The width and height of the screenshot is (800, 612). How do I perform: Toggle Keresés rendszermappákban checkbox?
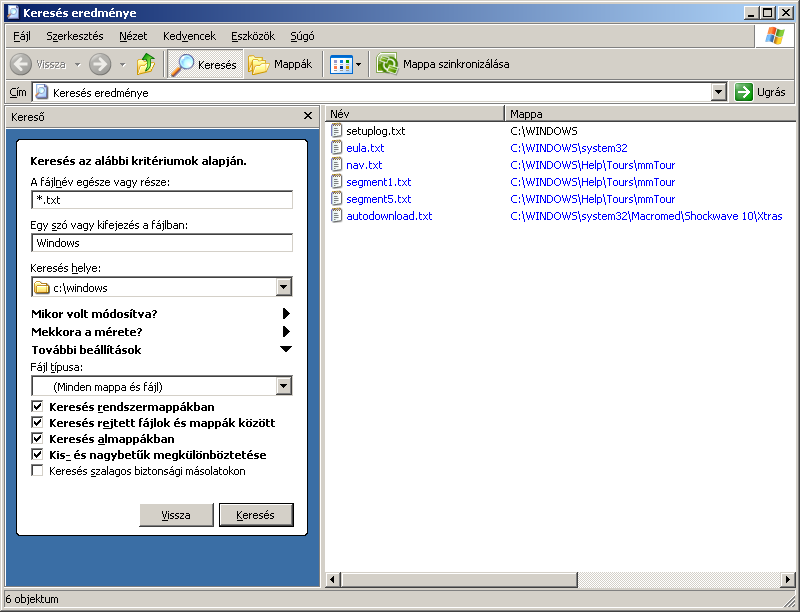37,406
